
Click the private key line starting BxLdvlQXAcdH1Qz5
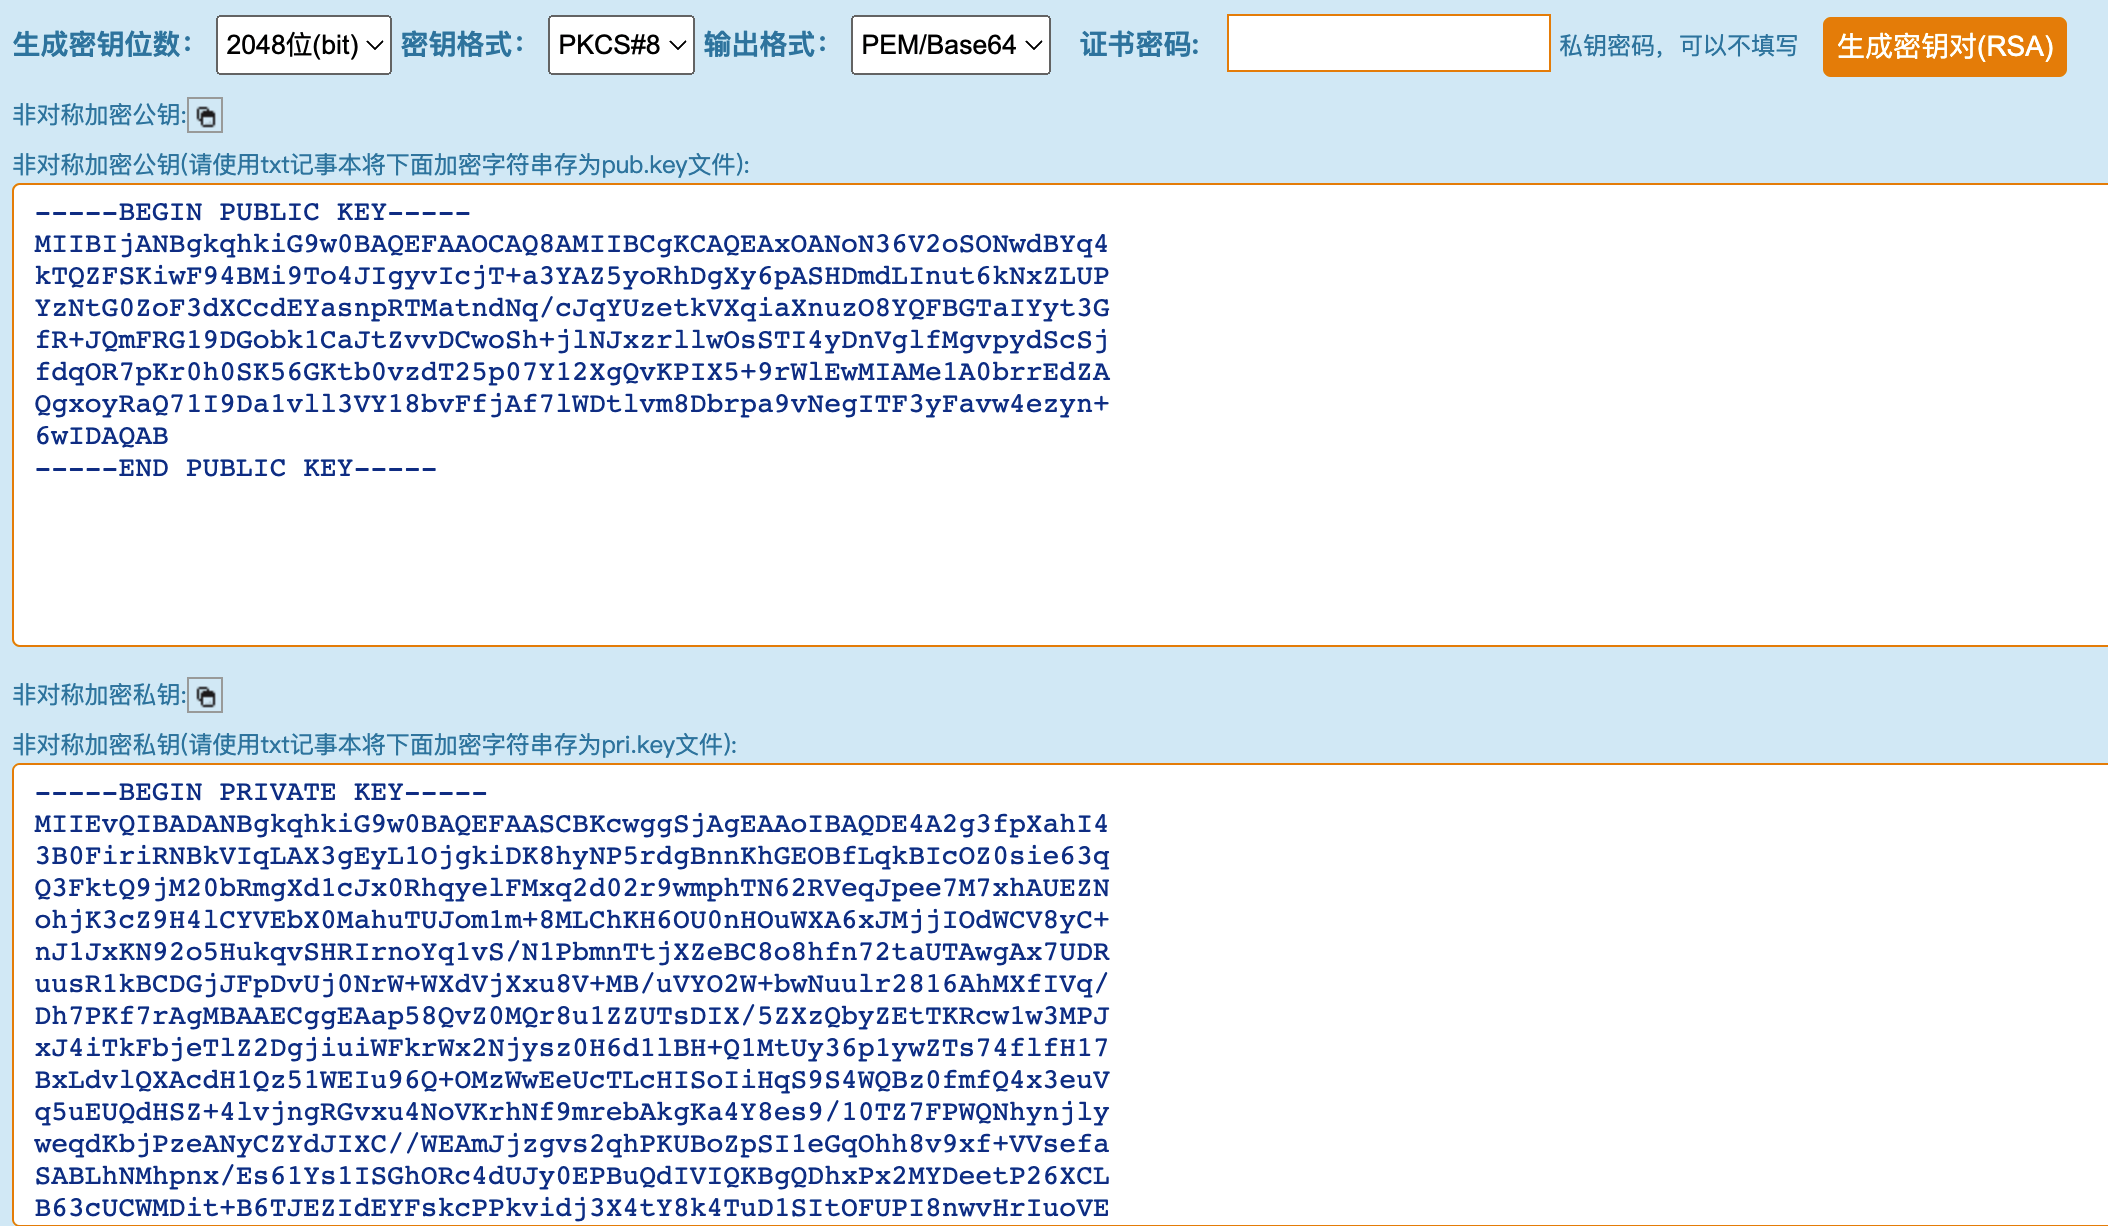click(x=571, y=1080)
